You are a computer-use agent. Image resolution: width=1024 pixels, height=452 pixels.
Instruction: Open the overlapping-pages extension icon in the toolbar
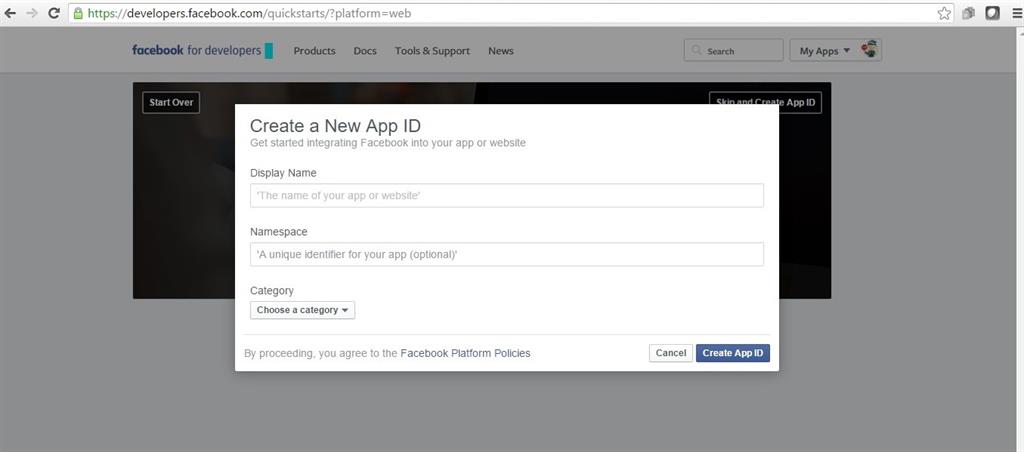tap(968, 13)
